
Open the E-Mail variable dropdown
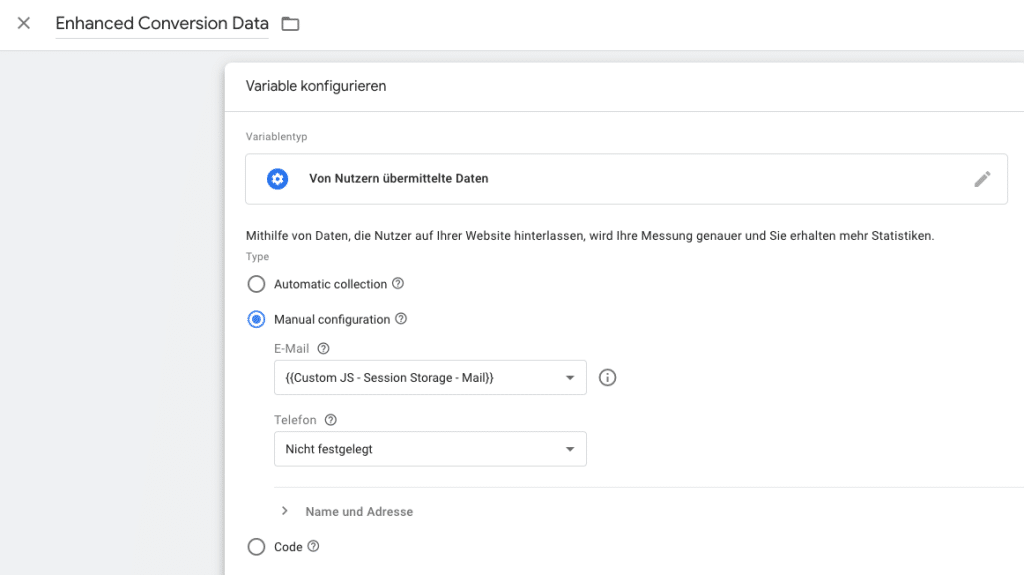(x=430, y=378)
